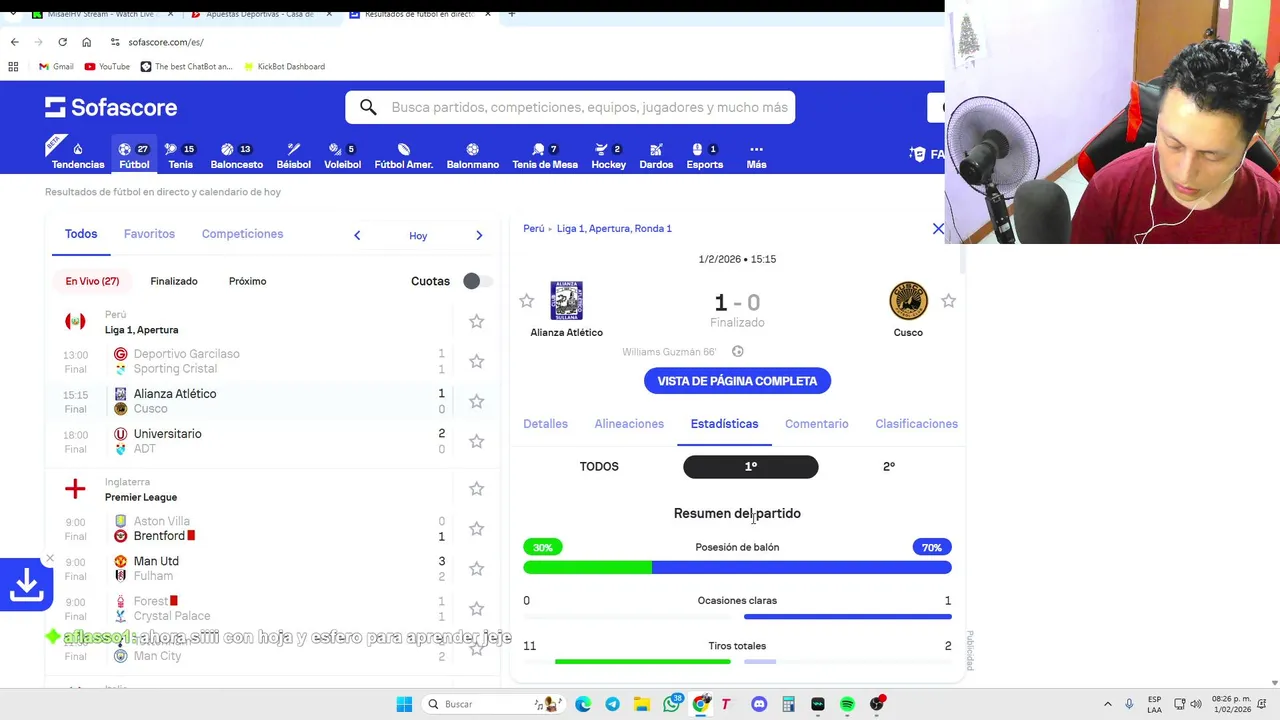Switch to the Todos tab

pyautogui.click(x=81, y=234)
